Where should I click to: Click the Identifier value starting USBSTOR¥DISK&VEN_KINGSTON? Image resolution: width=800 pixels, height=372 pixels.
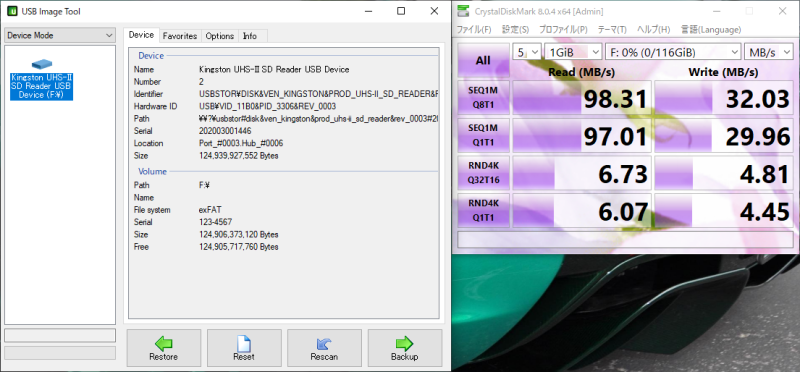(x=318, y=94)
